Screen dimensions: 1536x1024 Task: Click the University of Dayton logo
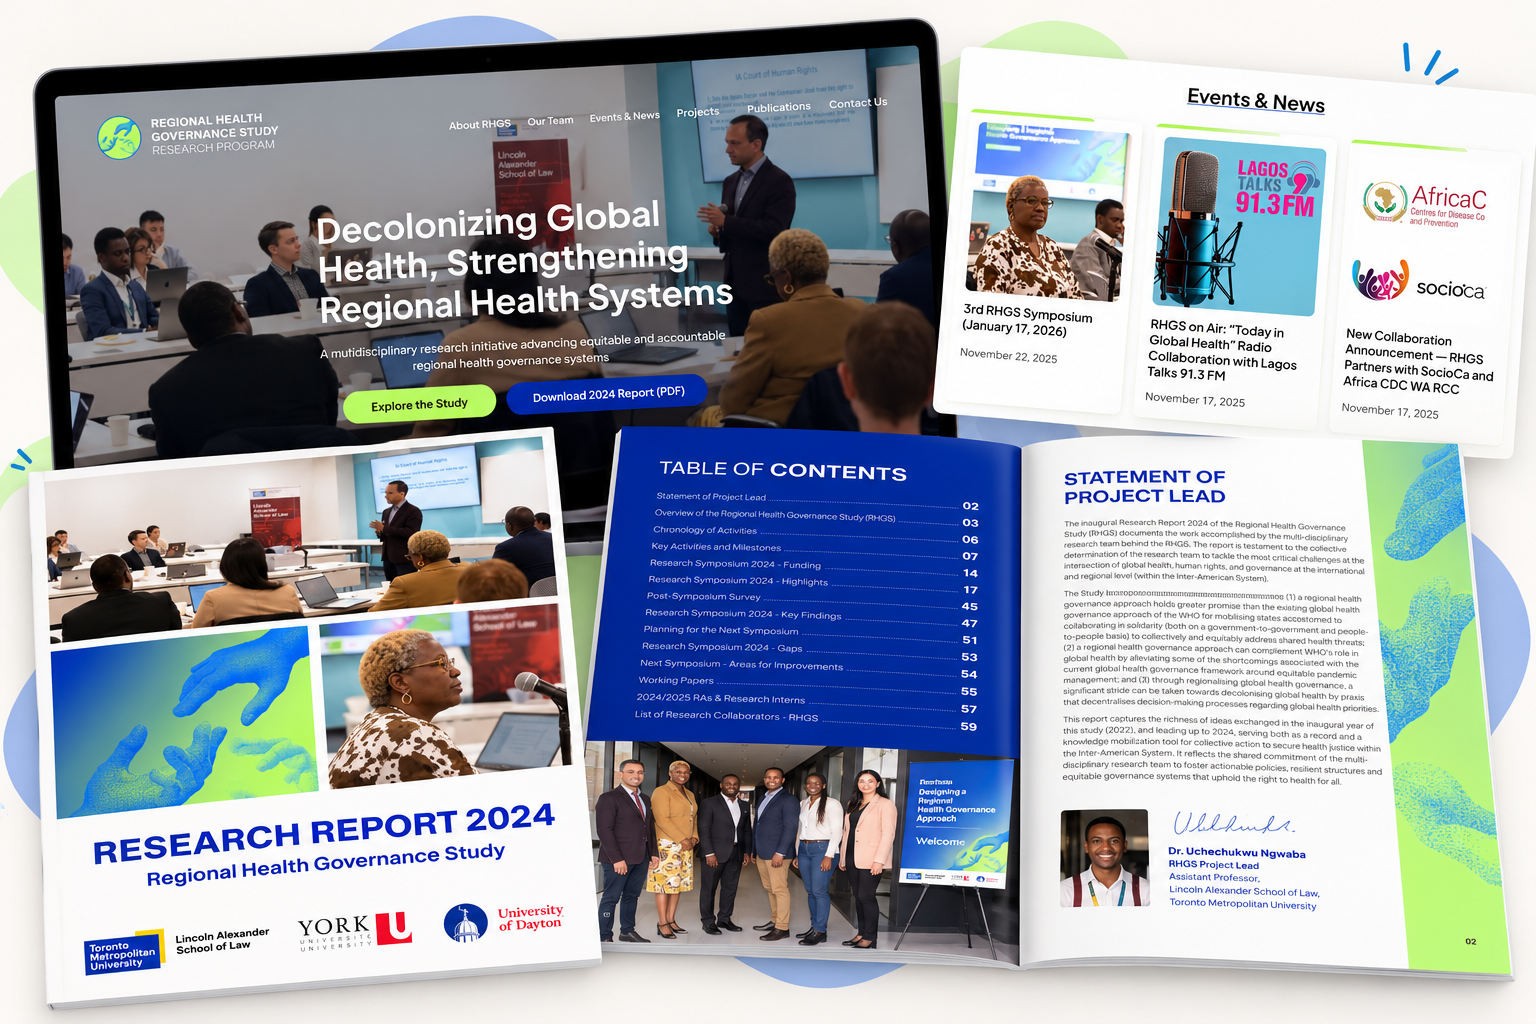(x=504, y=921)
